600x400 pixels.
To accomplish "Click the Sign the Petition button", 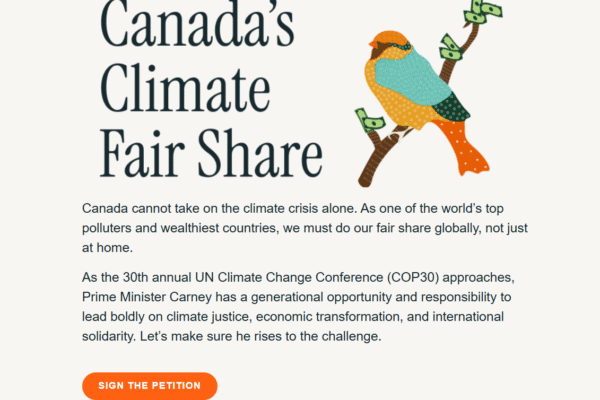I will (150, 385).
